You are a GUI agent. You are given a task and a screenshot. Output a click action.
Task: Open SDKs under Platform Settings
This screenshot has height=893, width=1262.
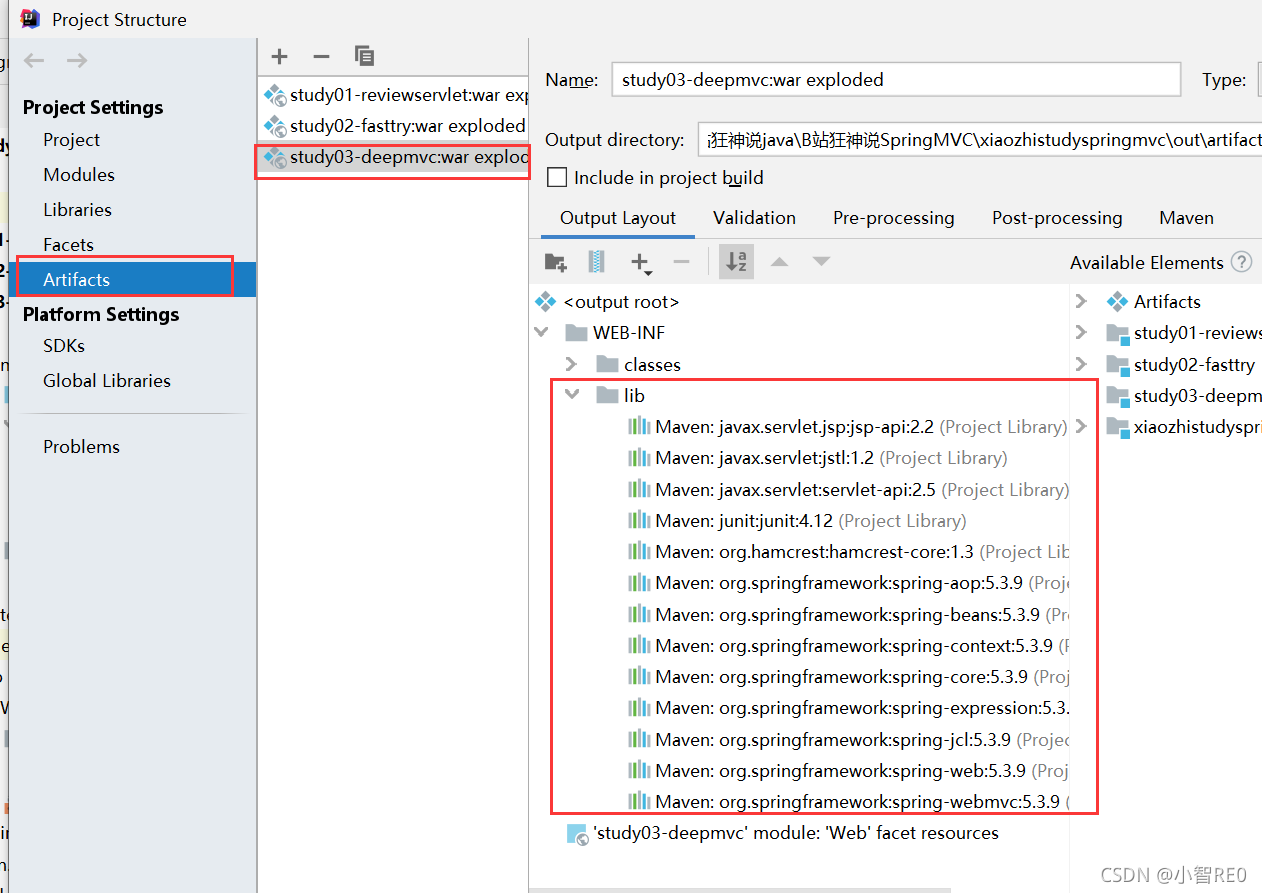point(64,346)
